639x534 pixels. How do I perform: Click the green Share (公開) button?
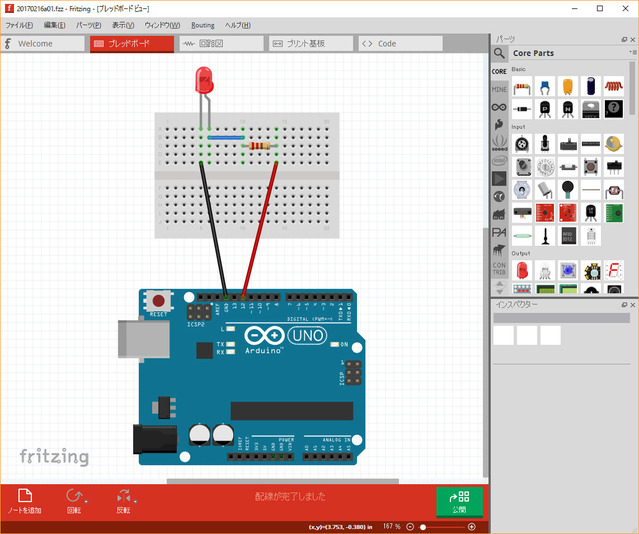[x=459, y=502]
